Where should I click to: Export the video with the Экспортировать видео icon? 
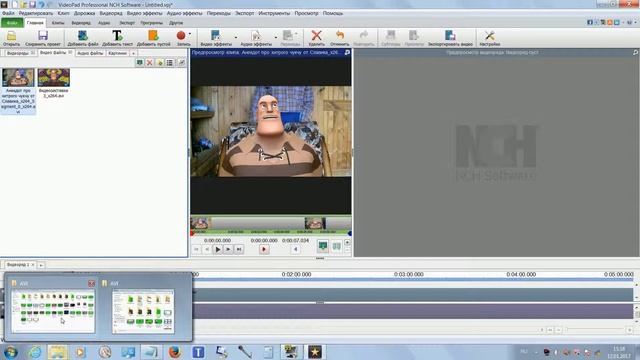point(450,38)
